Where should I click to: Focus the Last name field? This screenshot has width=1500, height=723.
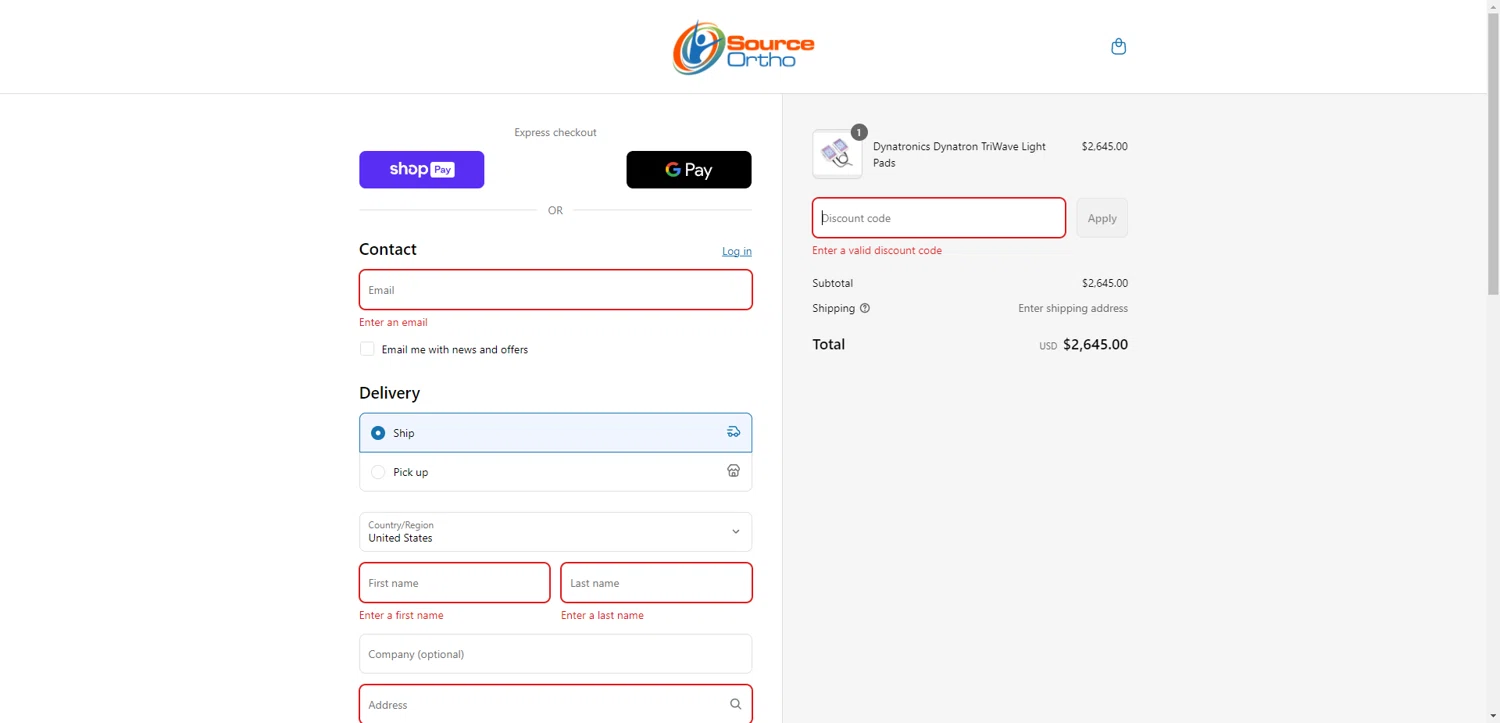pyautogui.click(x=657, y=583)
